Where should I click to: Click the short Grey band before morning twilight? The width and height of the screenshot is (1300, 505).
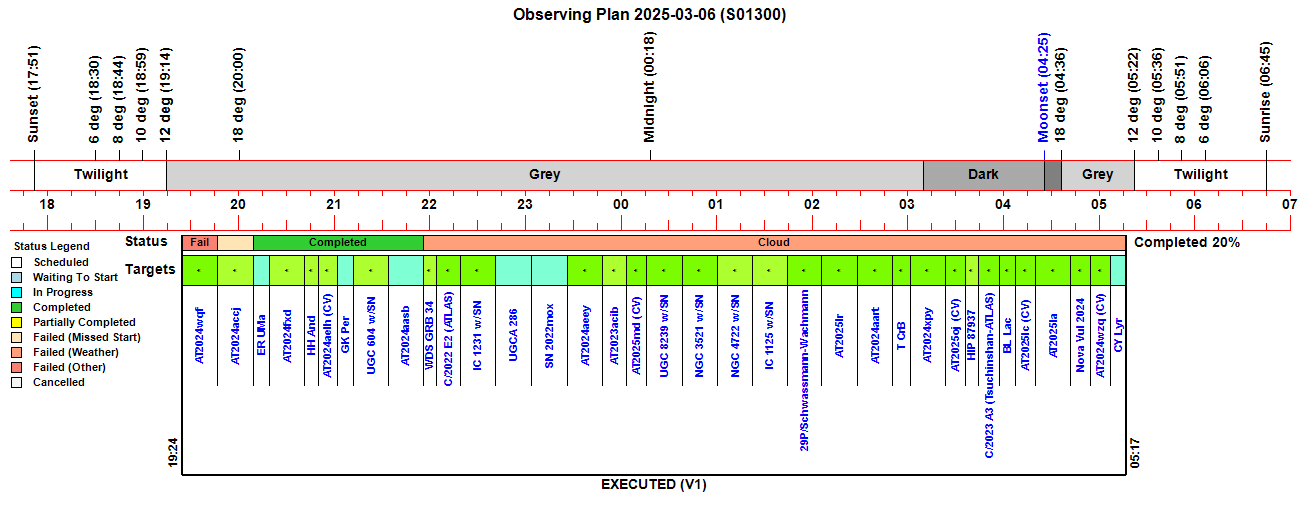tap(1098, 175)
